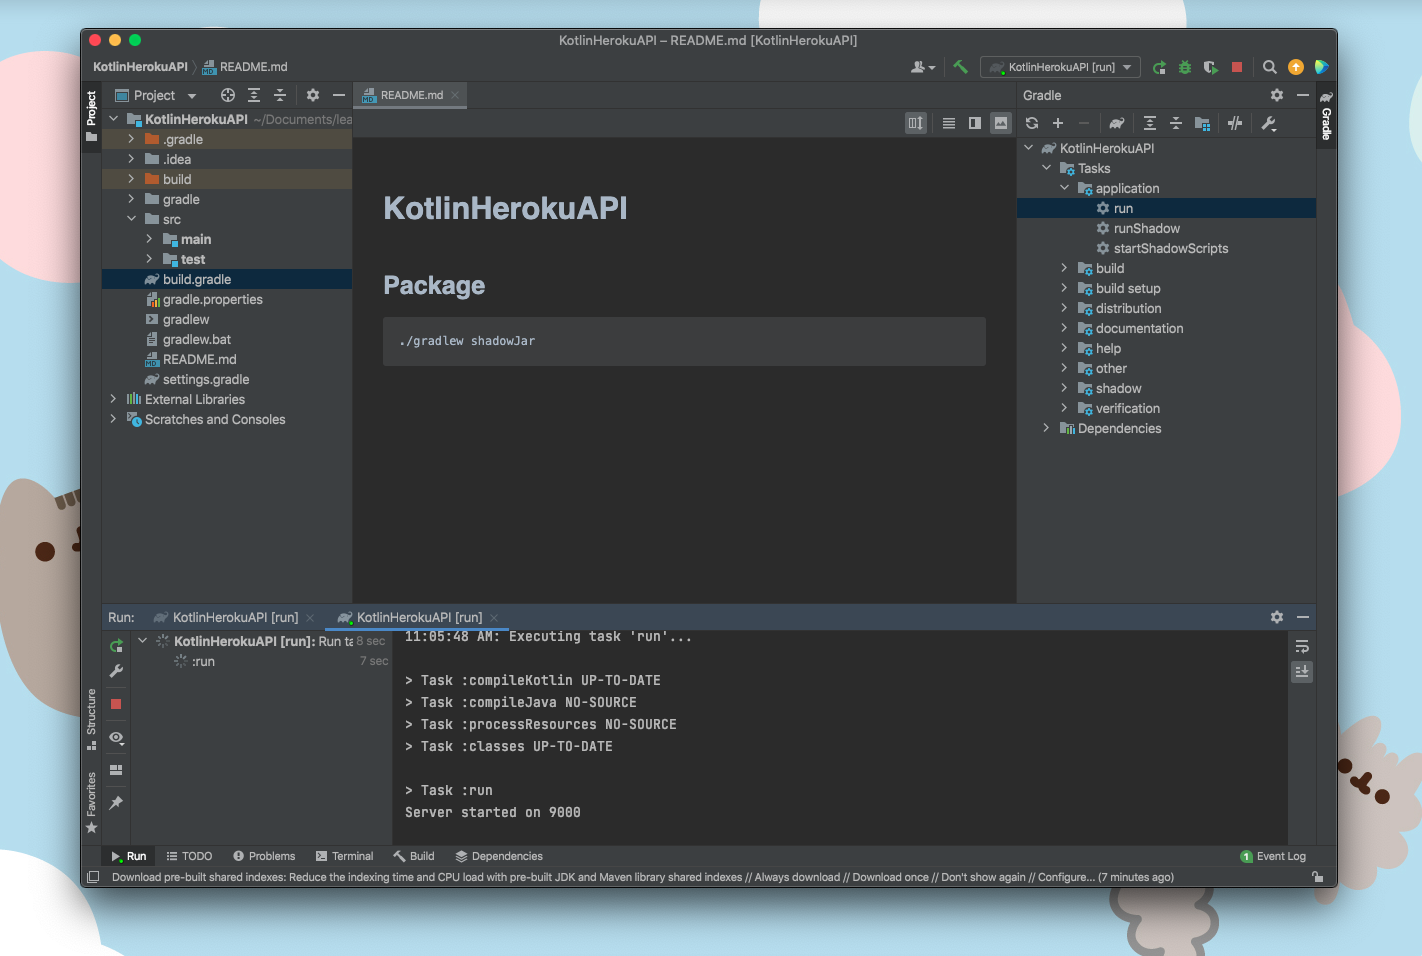Click Execute Gradle Task elephant icon
Image resolution: width=1422 pixels, height=956 pixels.
(1117, 123)
